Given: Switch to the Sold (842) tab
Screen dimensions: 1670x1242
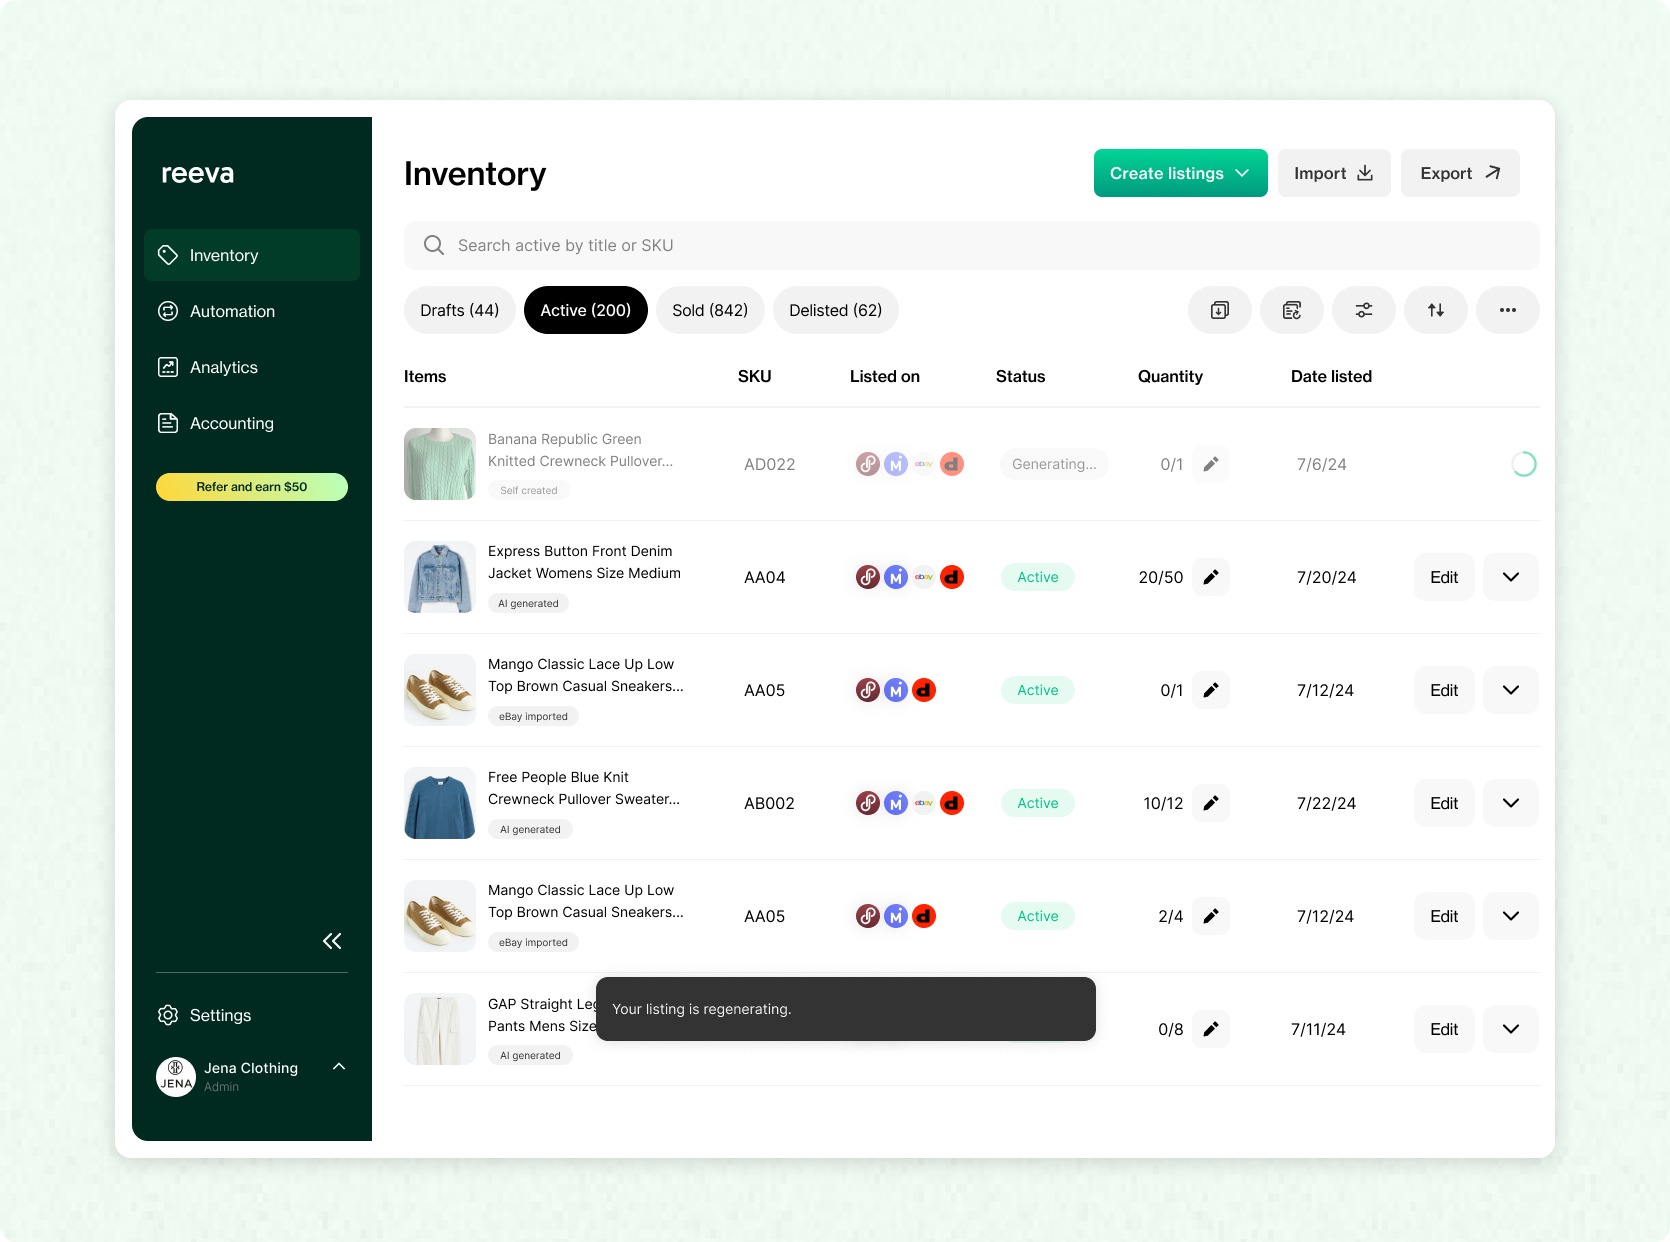Looking at the screenshot, I should [710, 310].
